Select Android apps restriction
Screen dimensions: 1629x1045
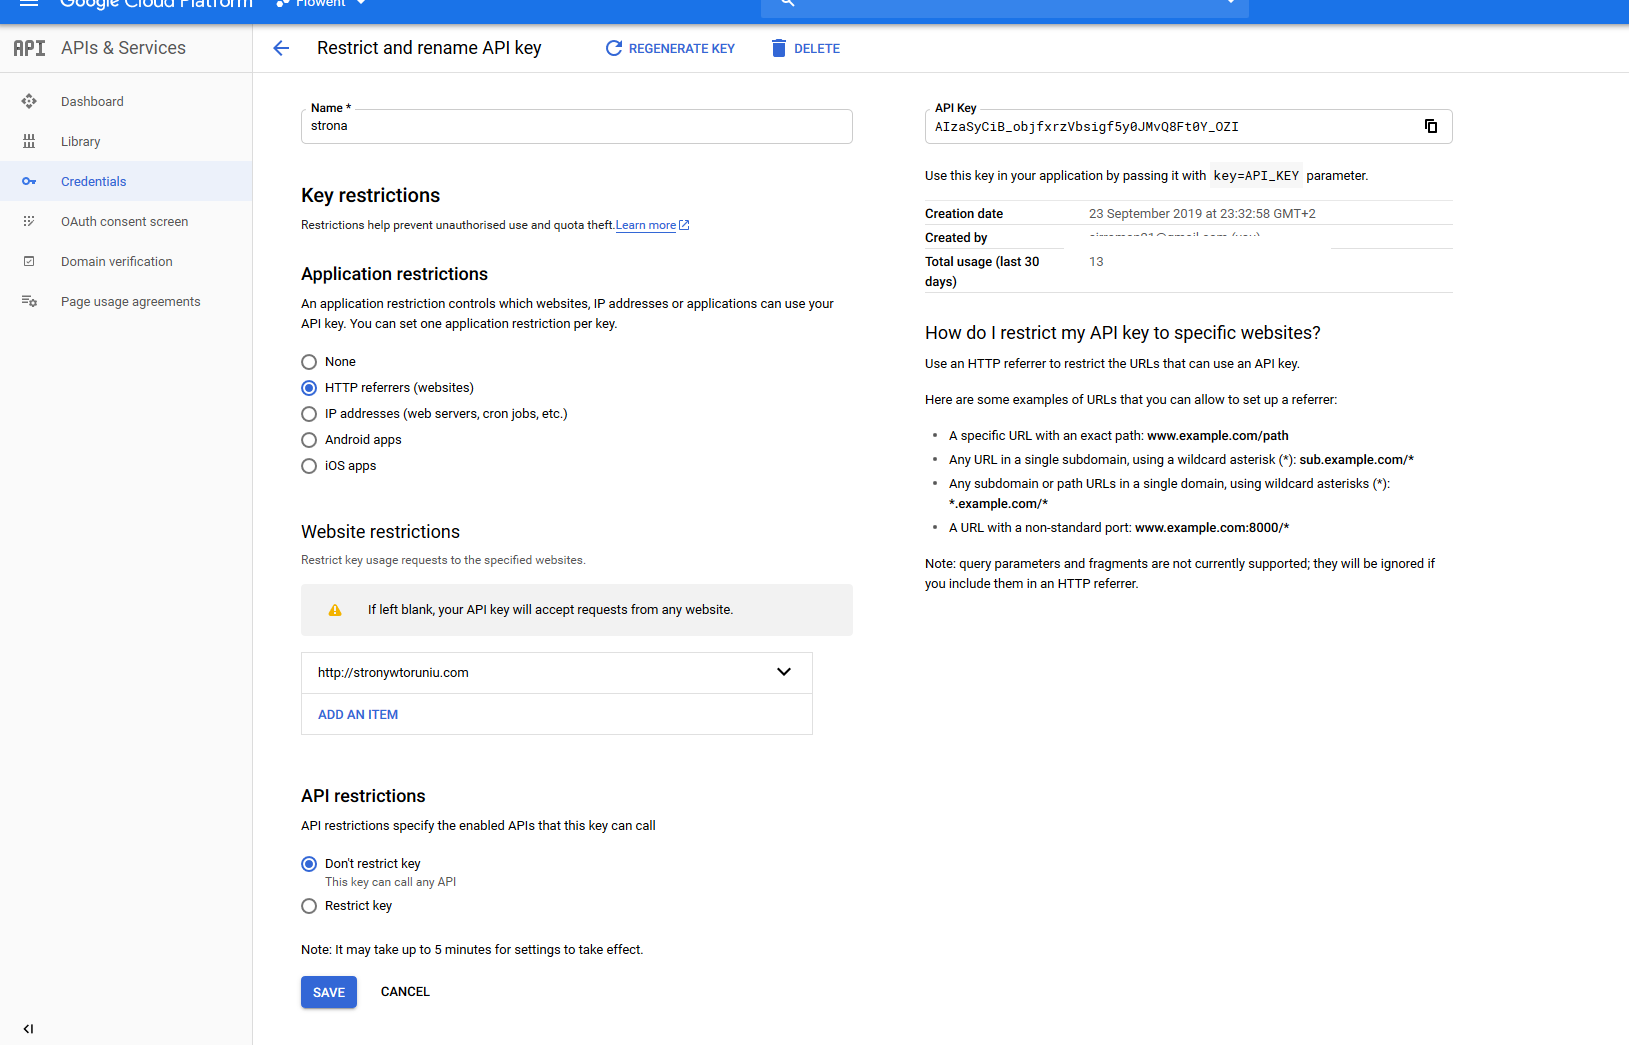click(x=309, y=440)
